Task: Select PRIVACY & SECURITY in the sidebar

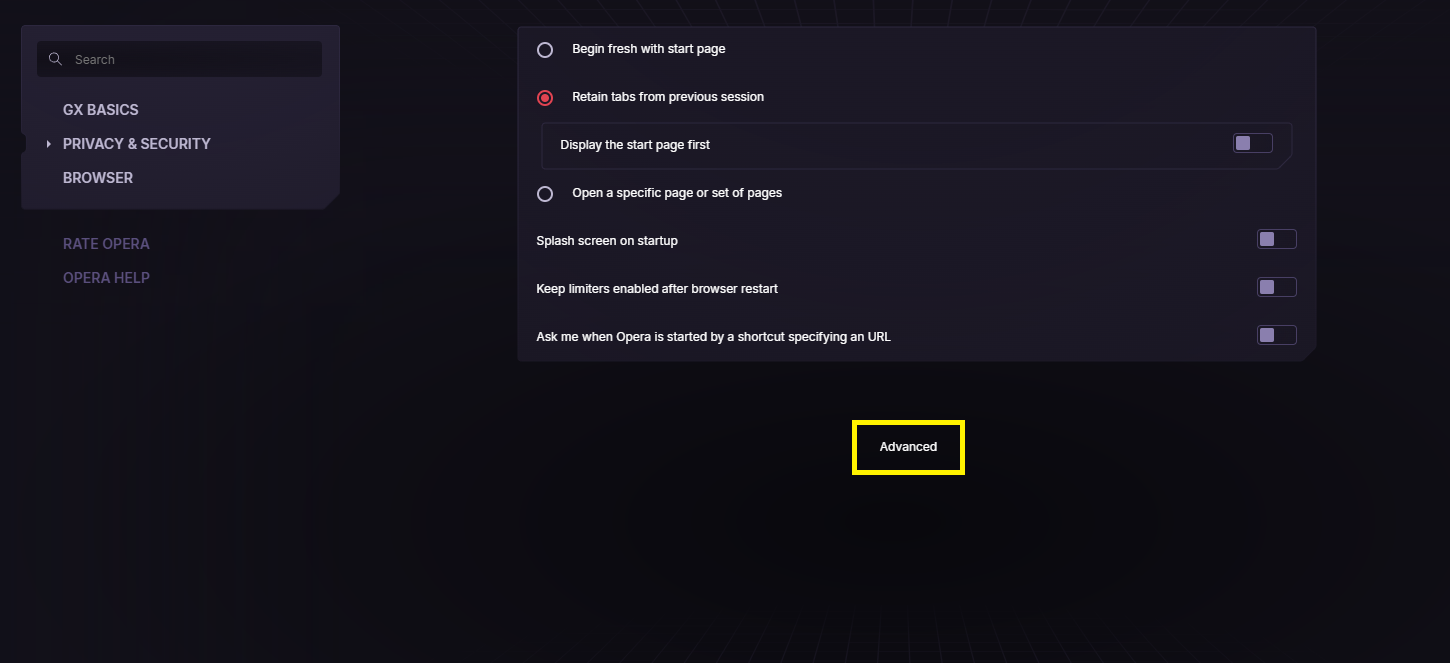Action: coord(137,144)
